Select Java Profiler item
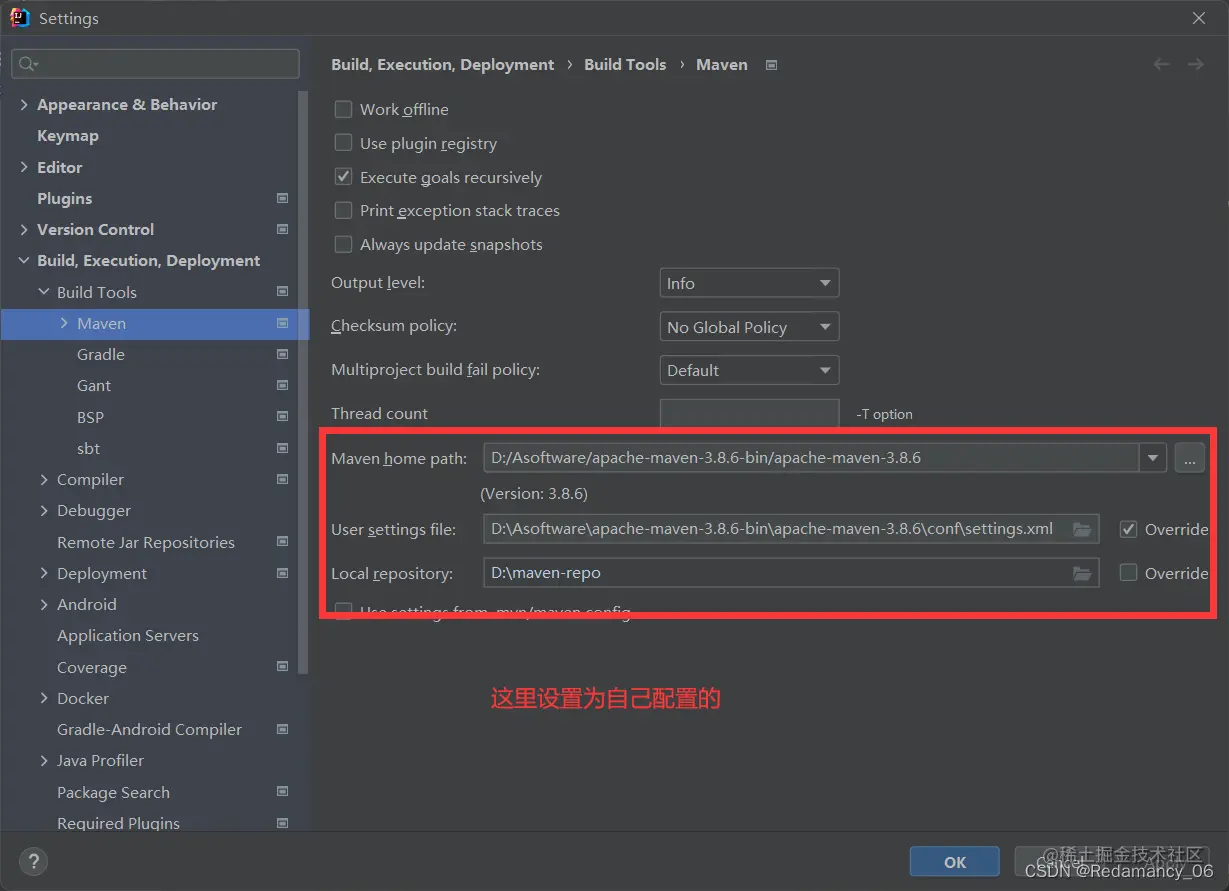This screenshot has width=1229, height=891. click(100, 761)
